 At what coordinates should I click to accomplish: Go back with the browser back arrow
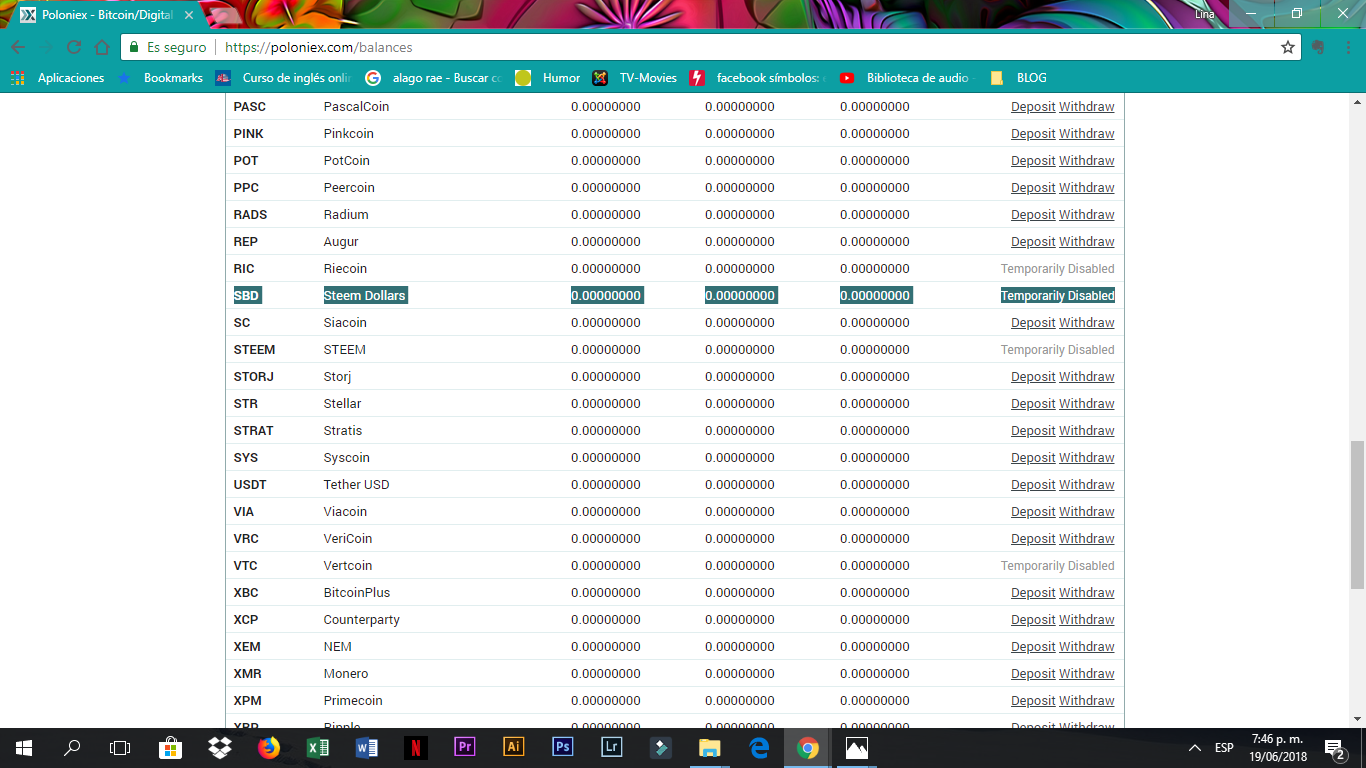pos(18,47)
